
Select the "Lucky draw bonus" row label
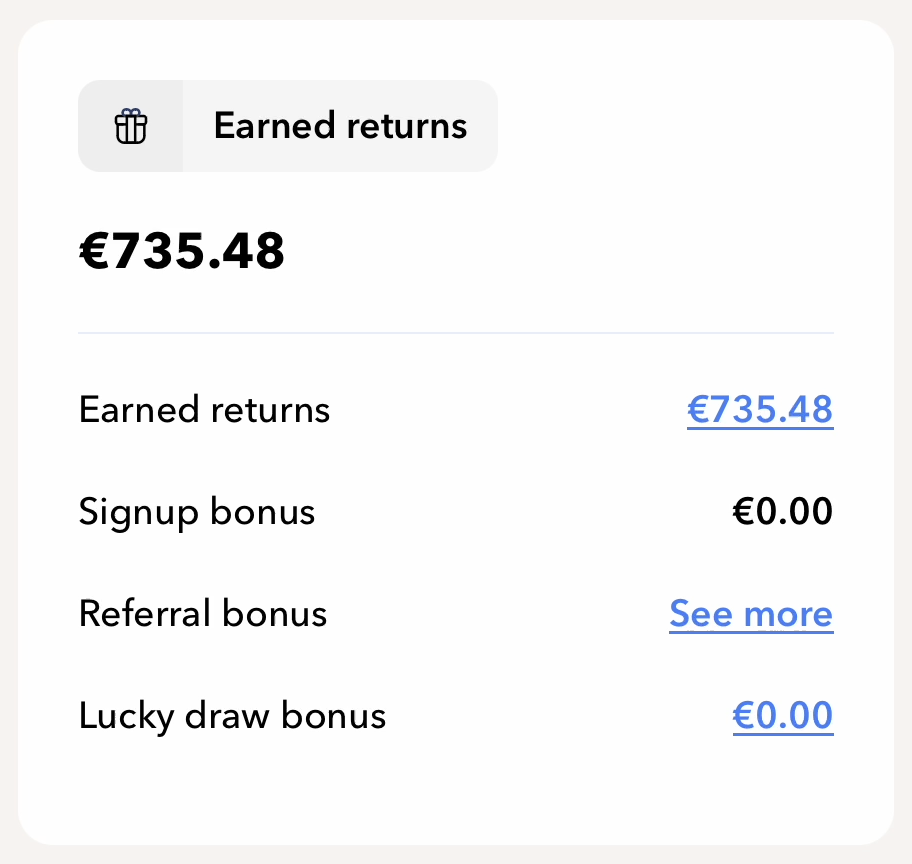(232, 716)
